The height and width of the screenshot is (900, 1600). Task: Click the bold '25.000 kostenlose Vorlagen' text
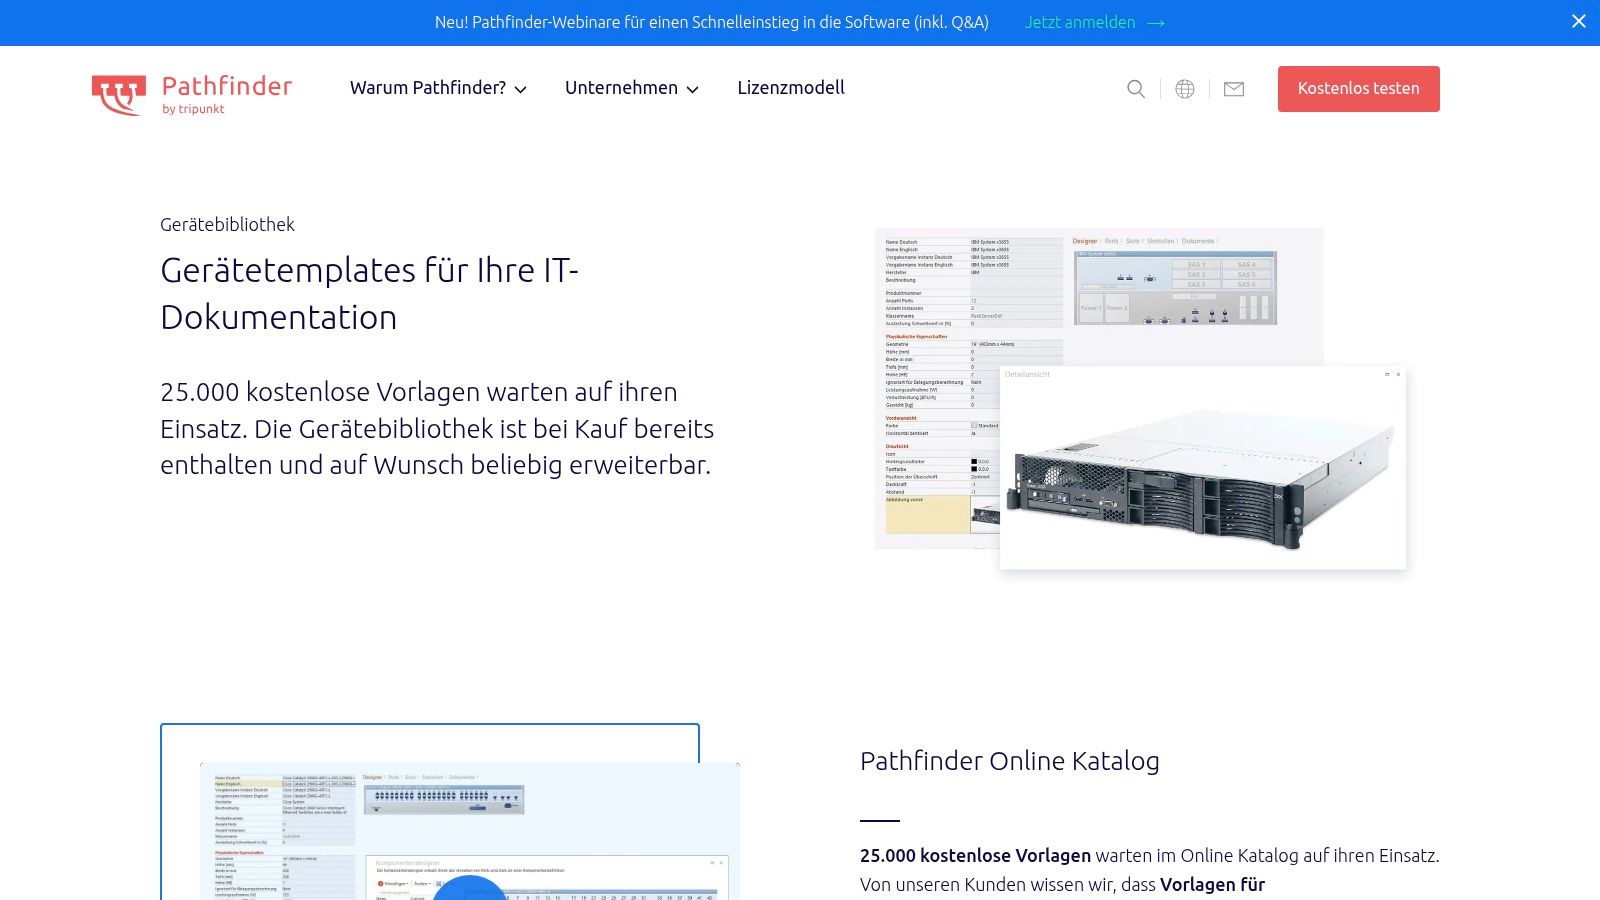coord(975,856)
